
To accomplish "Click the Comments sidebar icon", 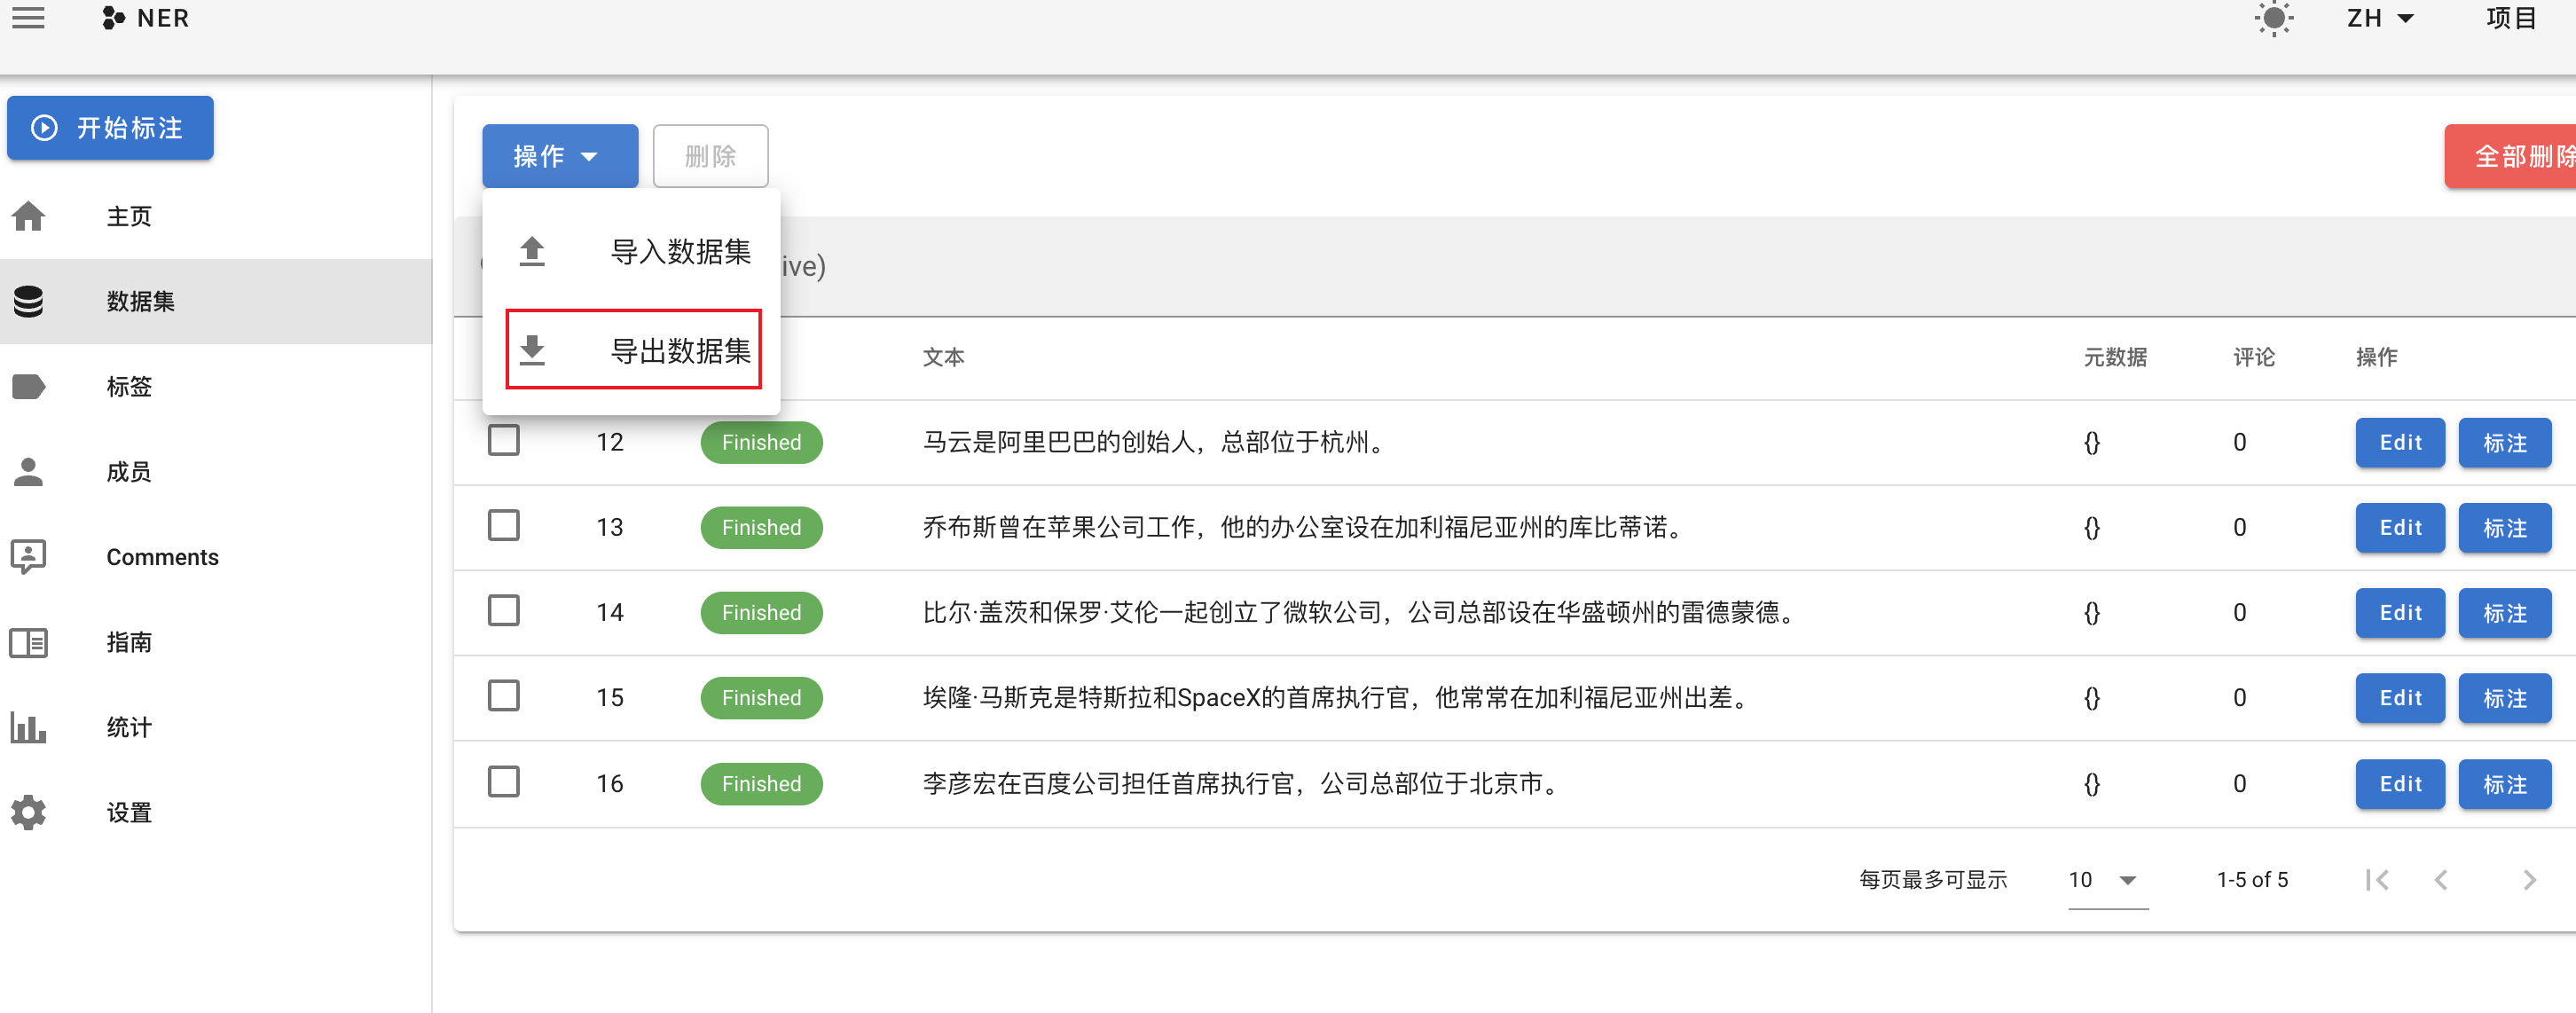I will click(x=29, y=556).
